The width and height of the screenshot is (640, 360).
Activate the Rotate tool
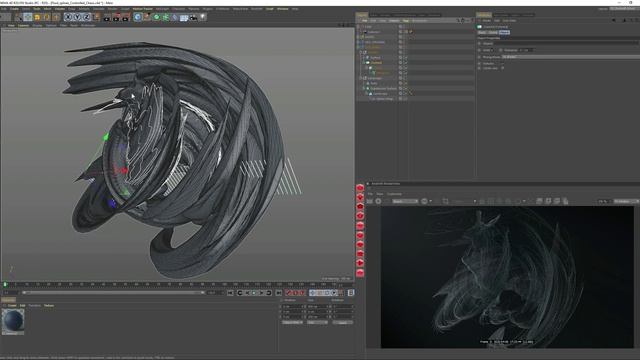tap(47, 17)
